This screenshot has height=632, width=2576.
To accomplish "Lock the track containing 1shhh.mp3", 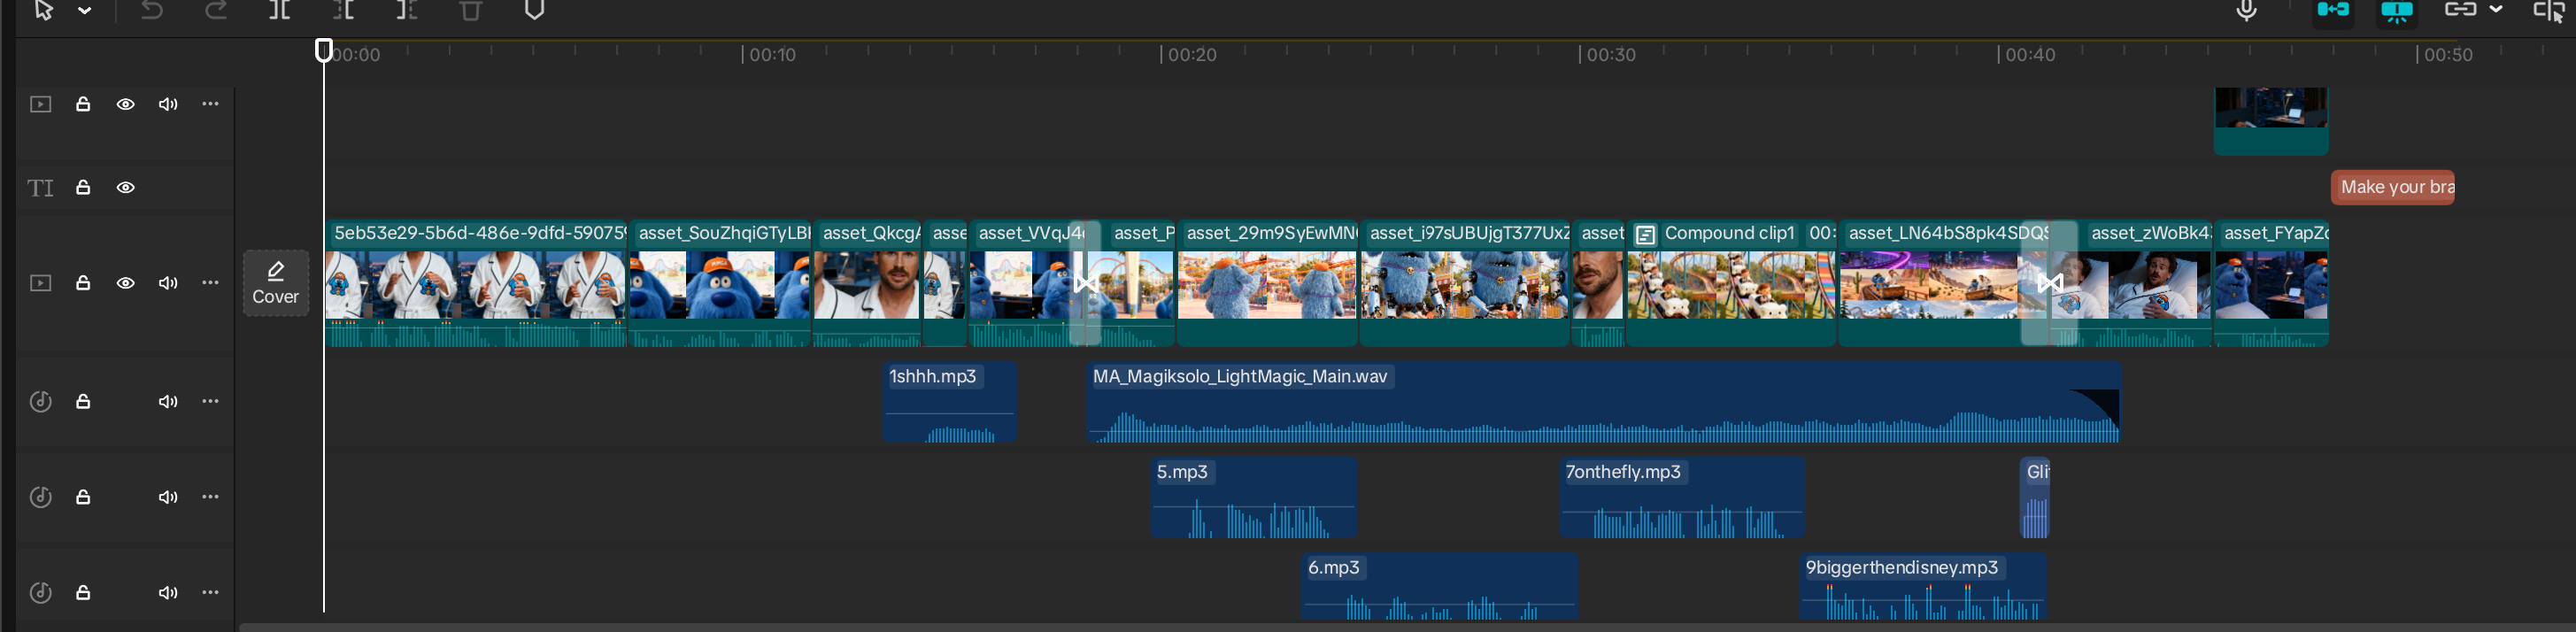I will pyautogui.click(x=83, y=401).
